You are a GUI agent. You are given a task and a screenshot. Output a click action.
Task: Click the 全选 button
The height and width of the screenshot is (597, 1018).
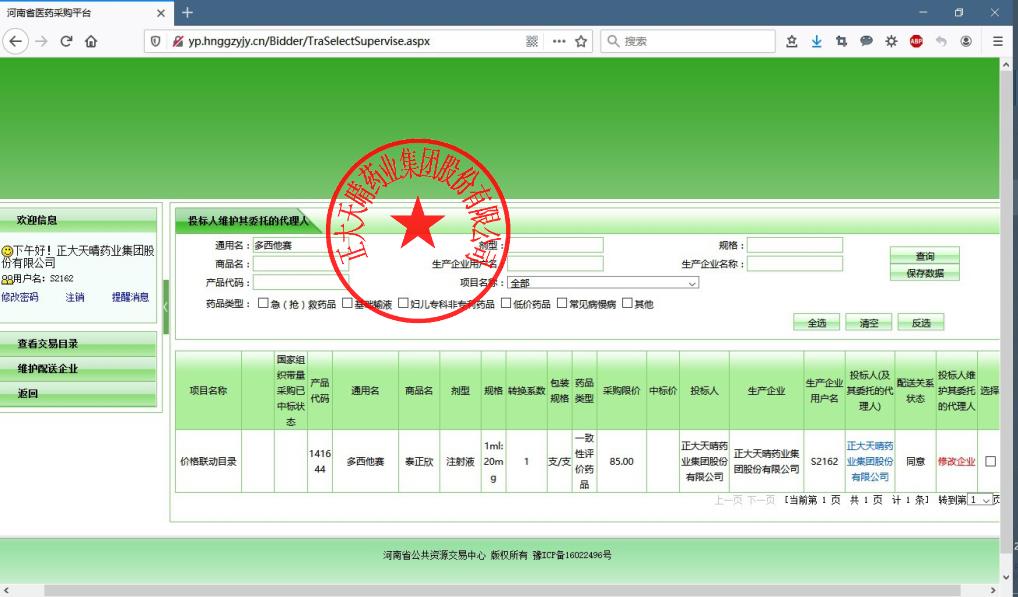coord(817,323)
